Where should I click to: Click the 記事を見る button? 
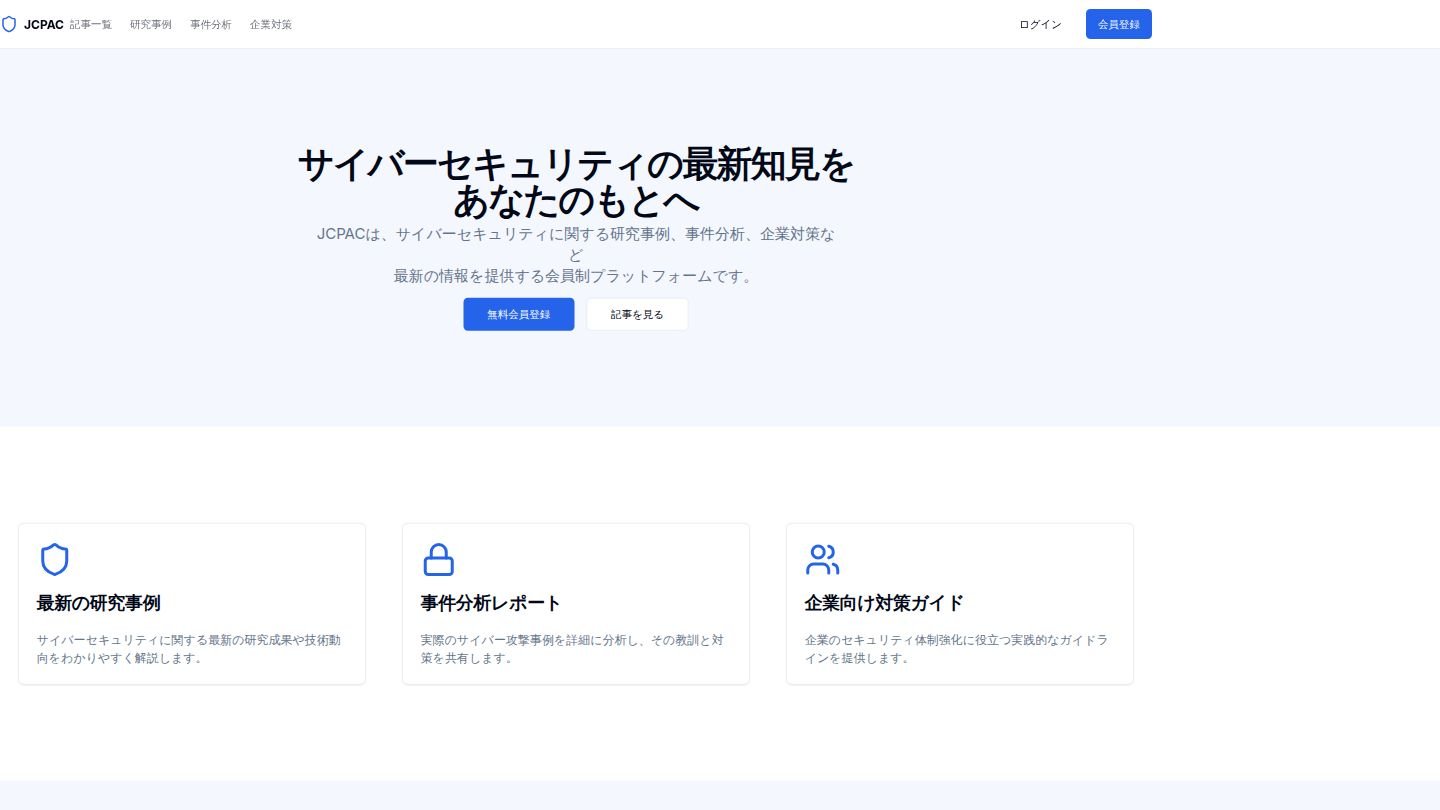(637, 314)
